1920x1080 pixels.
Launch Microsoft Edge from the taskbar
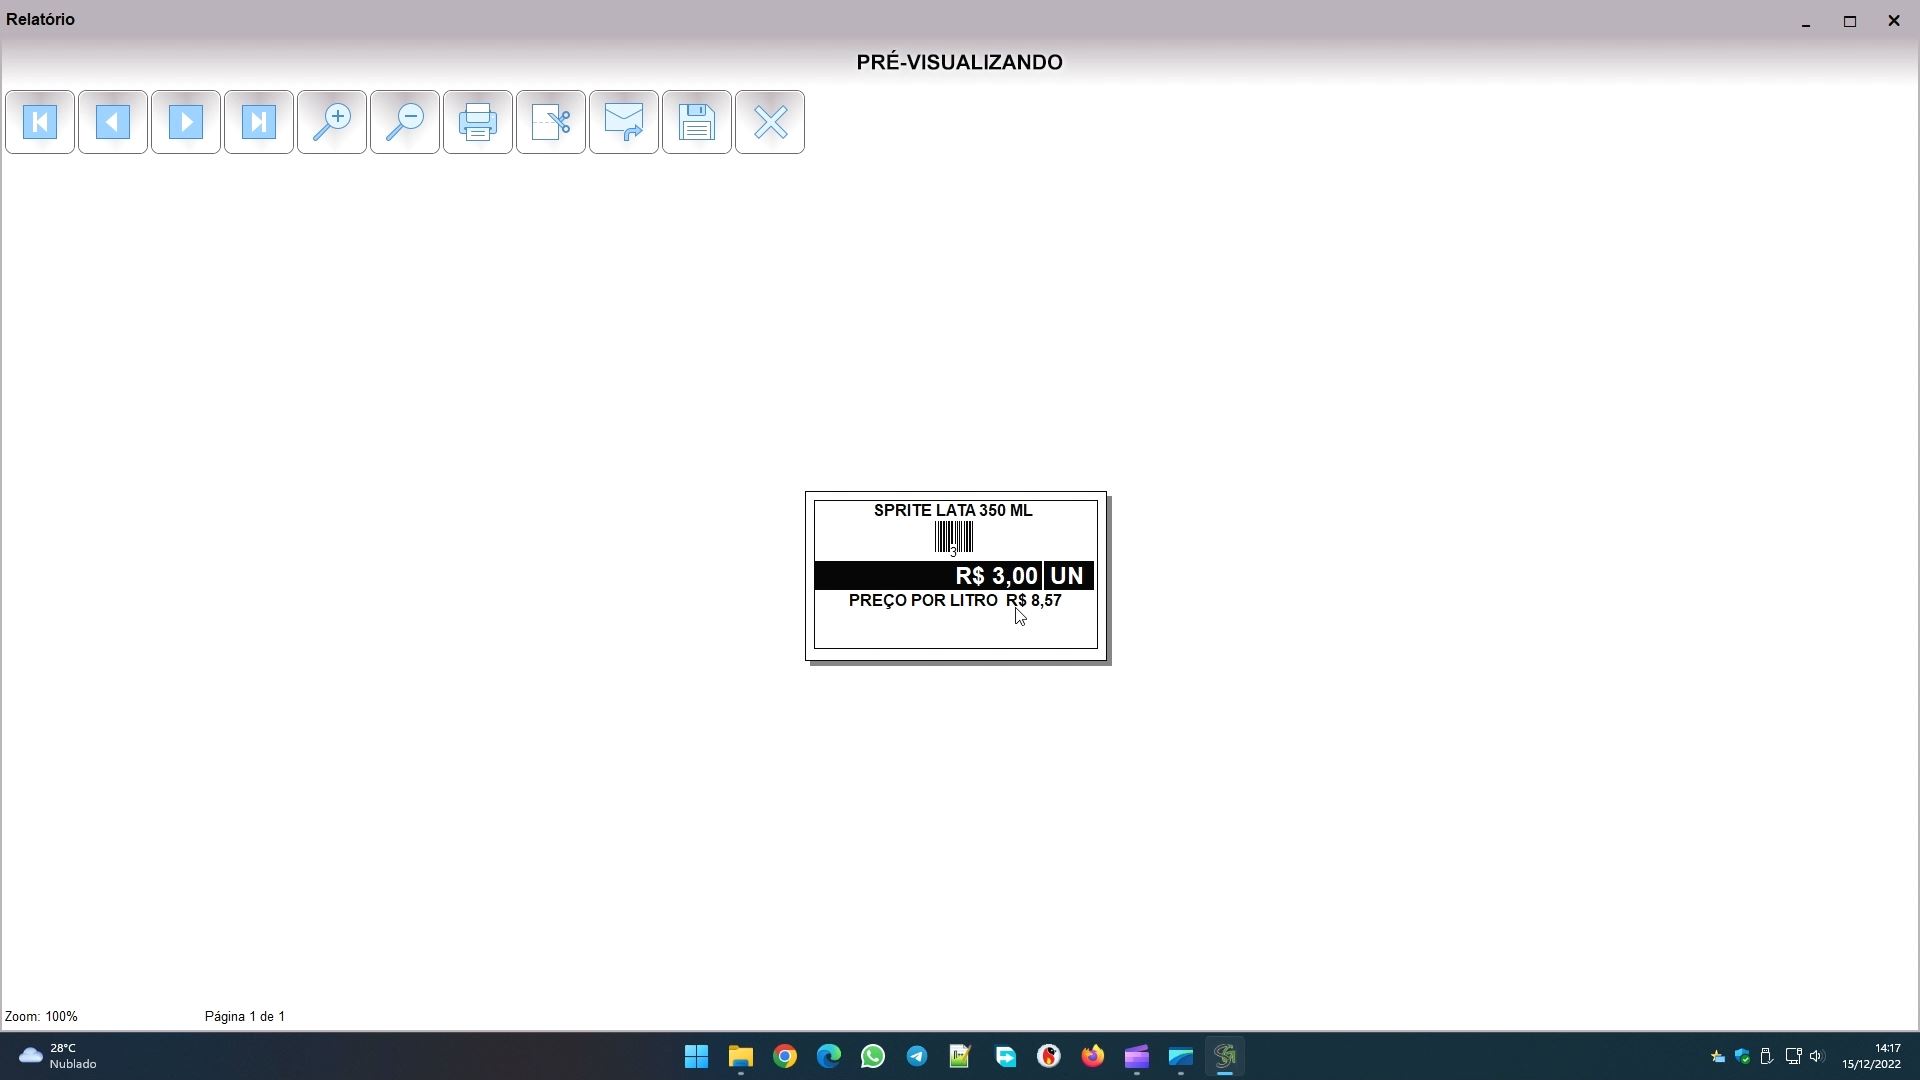pyautogui.click(x=829, y=1056)
